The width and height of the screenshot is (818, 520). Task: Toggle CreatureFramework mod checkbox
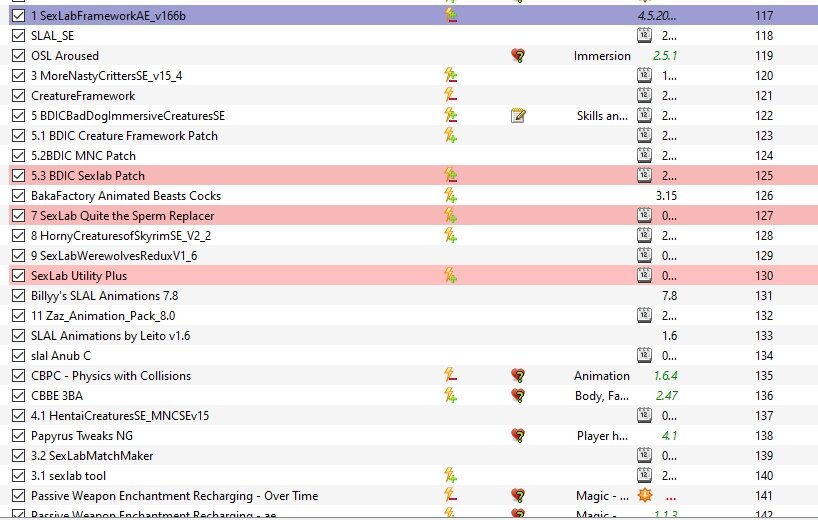tap(18, 95)
